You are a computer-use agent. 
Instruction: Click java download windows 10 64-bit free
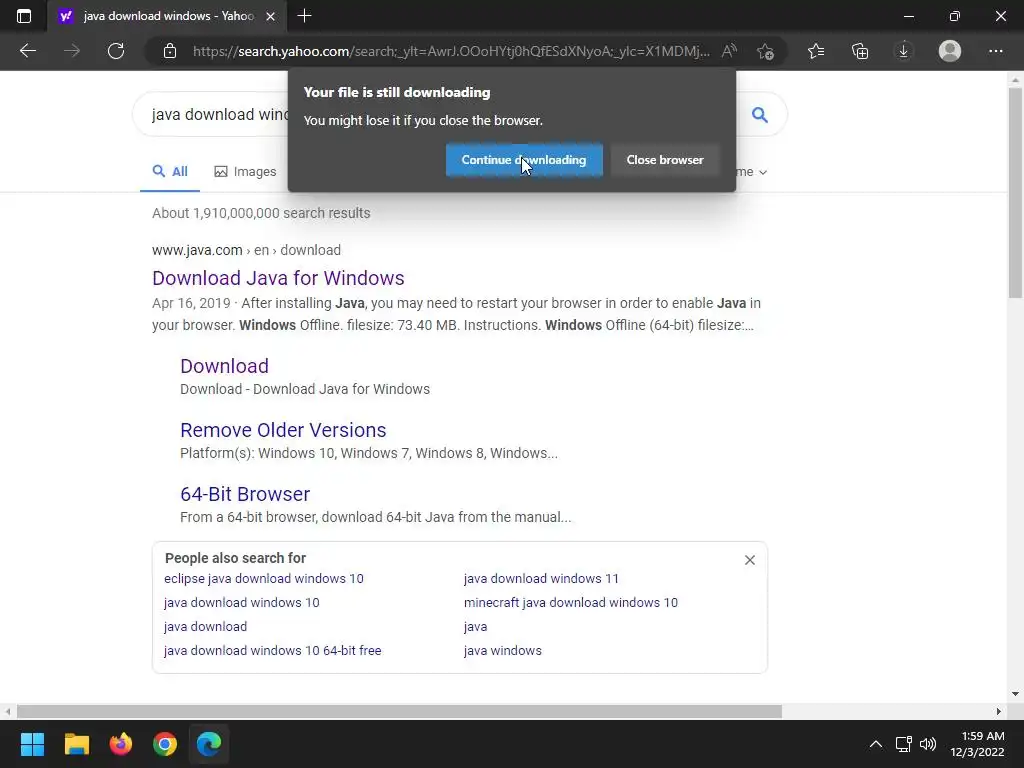coord(272,651)
